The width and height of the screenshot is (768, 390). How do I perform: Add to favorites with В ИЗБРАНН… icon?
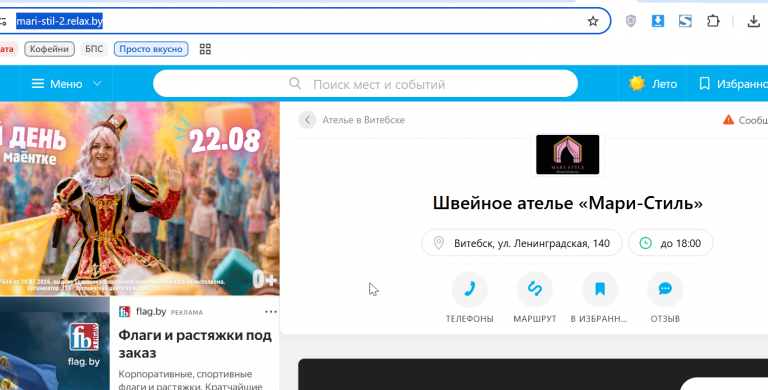coord(600,289)
